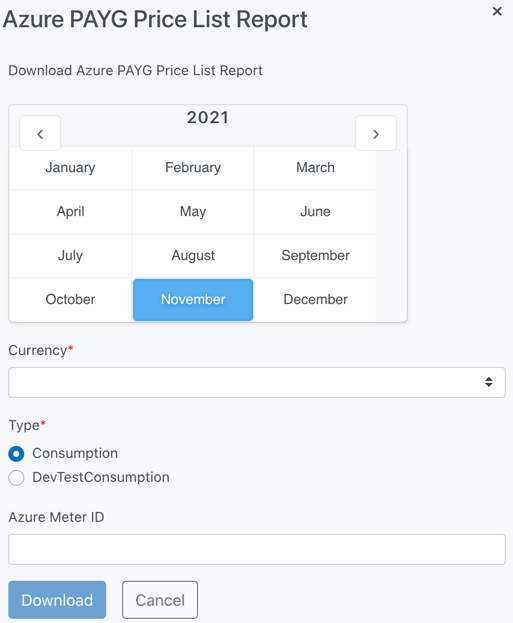Pick September as the report month

[315, 255]
